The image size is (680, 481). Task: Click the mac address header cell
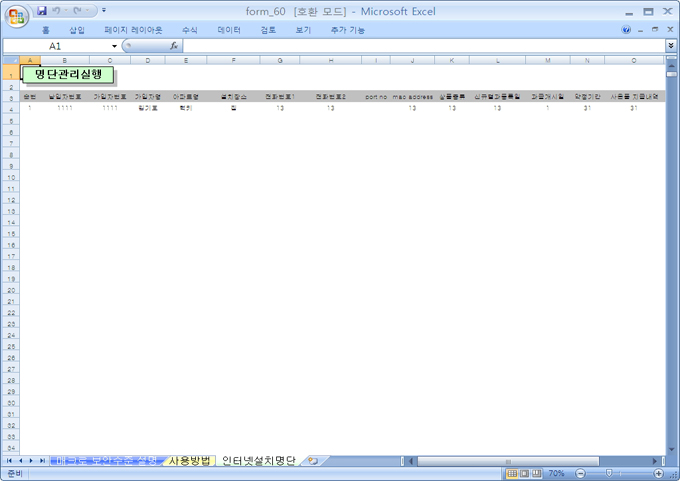(412, 97)
